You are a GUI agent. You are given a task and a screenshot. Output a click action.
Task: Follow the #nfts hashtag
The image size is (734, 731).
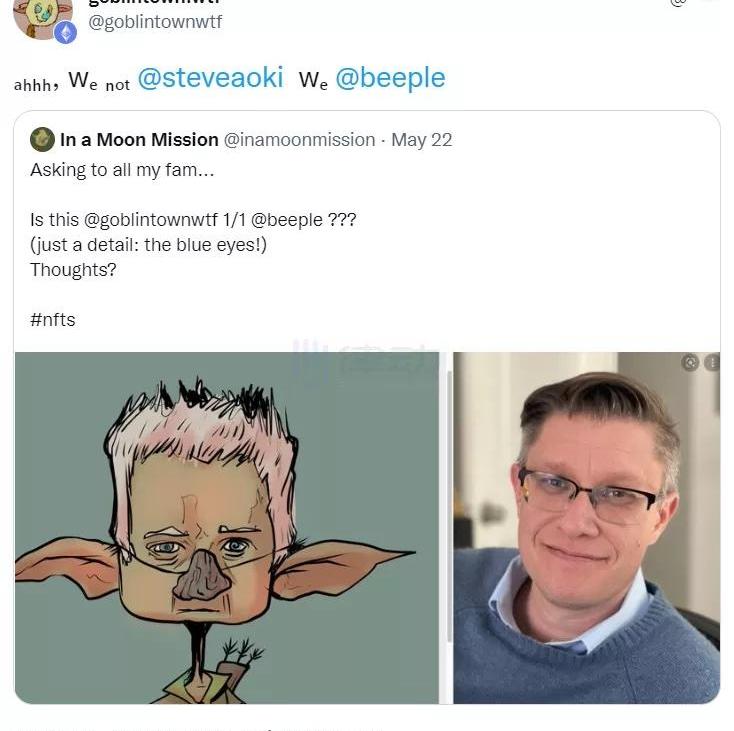[52, 320]
